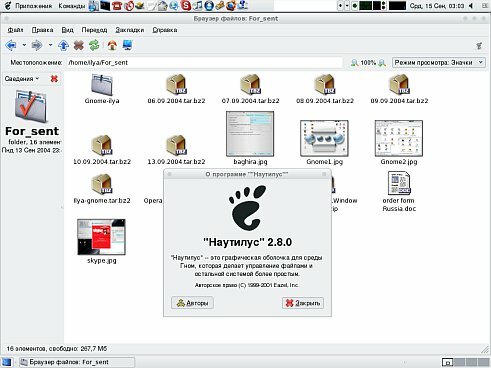Launch the music notes player icon
The image size is (491, 368).
pyautogui.click(x=197, y=5)
